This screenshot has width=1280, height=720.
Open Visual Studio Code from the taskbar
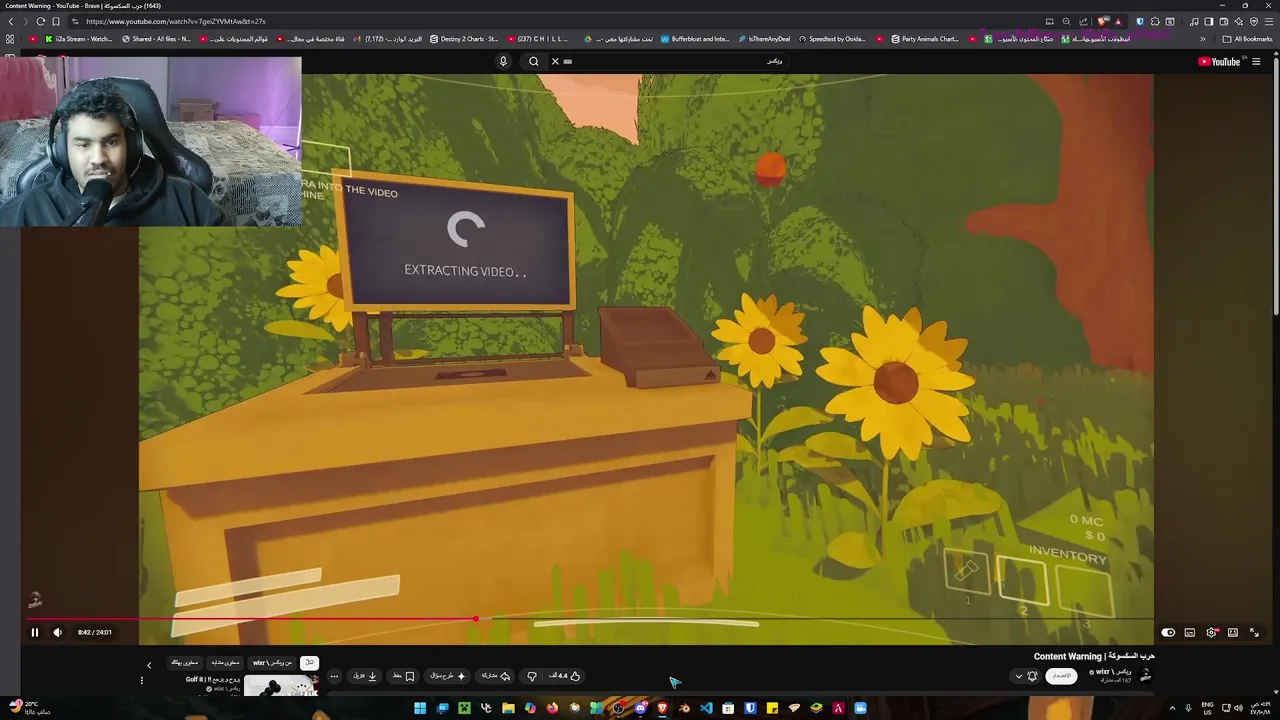pyautogui.click(x=706, y=708)
